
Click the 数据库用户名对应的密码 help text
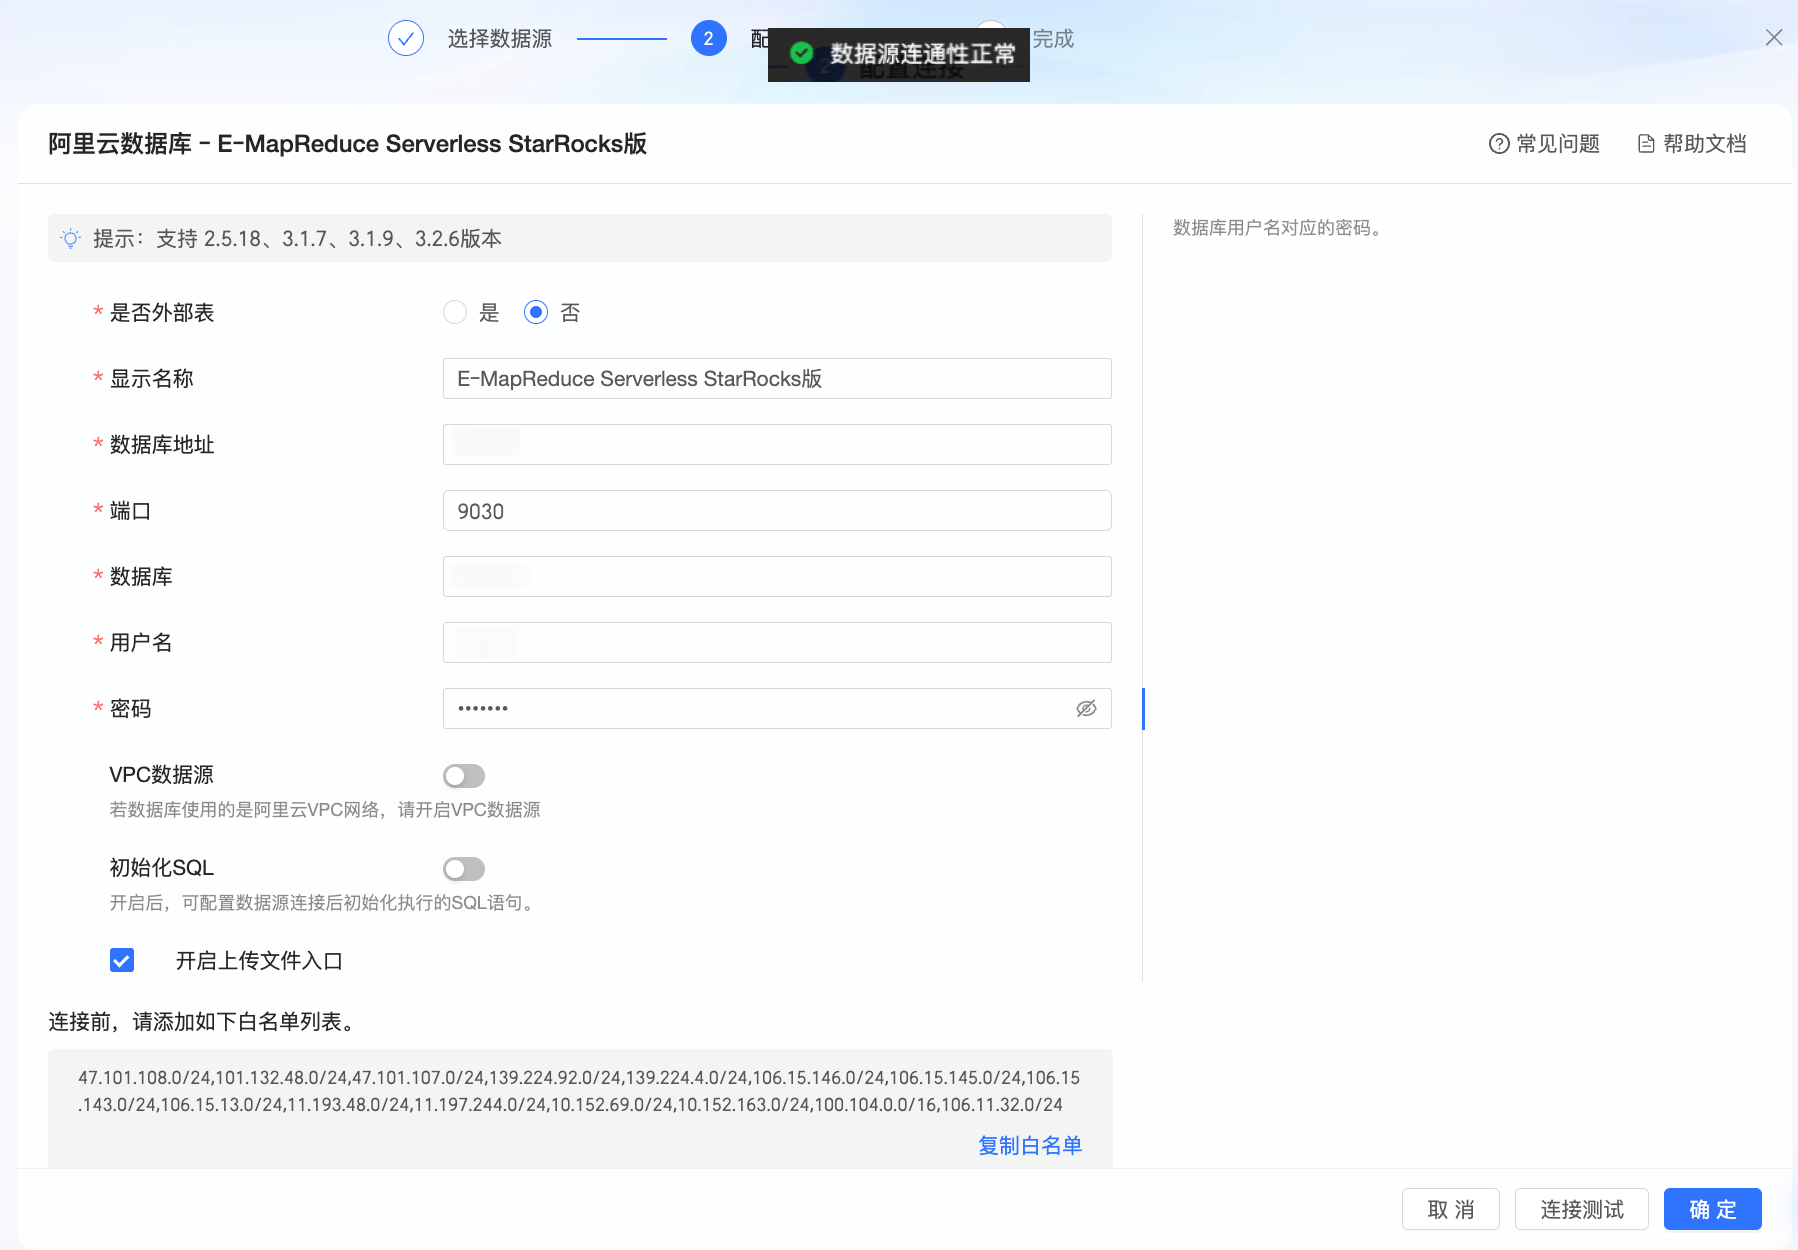click(1277, 228)
